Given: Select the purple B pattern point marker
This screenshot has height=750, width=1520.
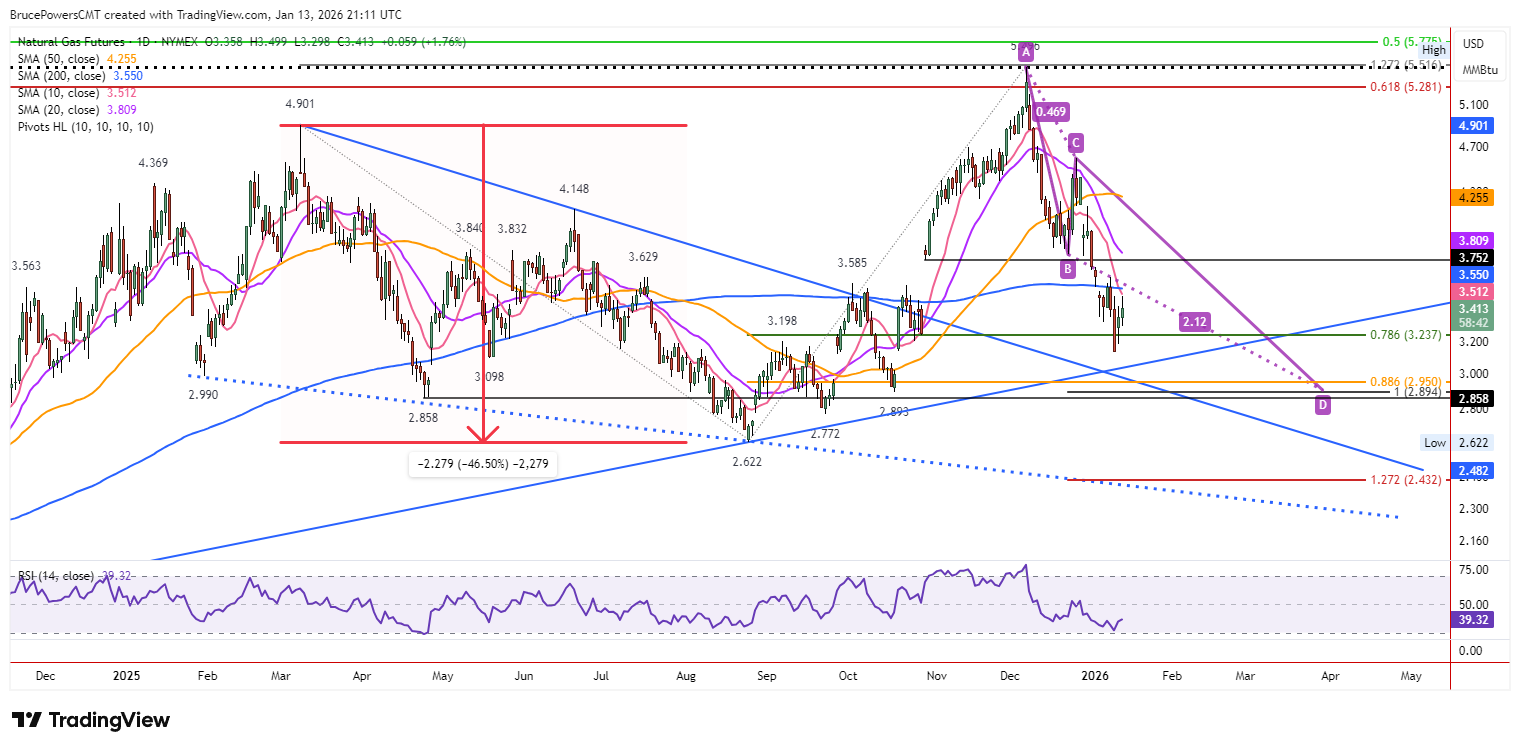Looking at the screenshot, I should point(1067,268).
